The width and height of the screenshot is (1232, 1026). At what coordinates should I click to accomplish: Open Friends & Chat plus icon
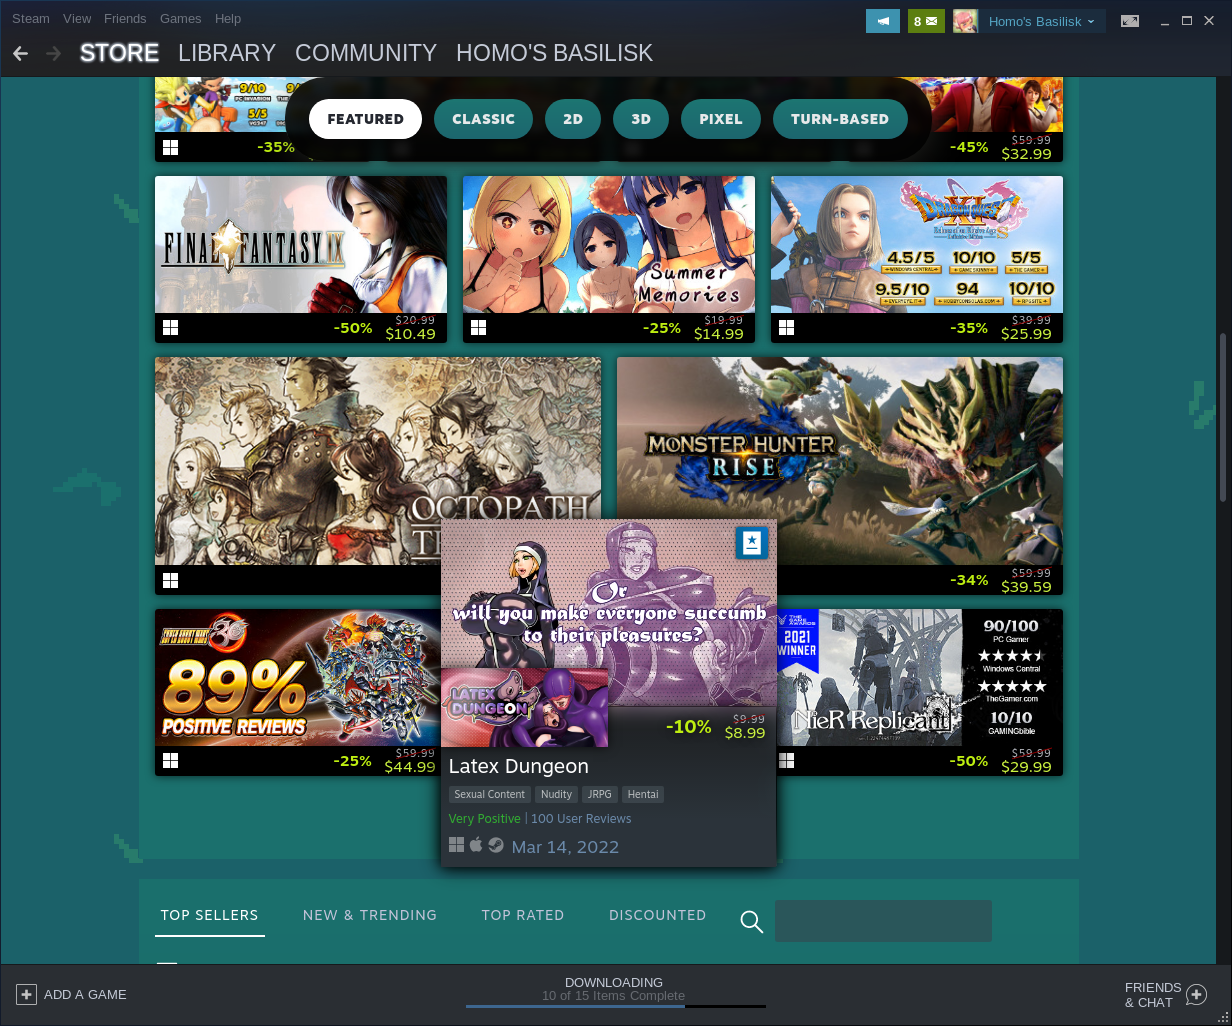click(x=1196, y=994)
